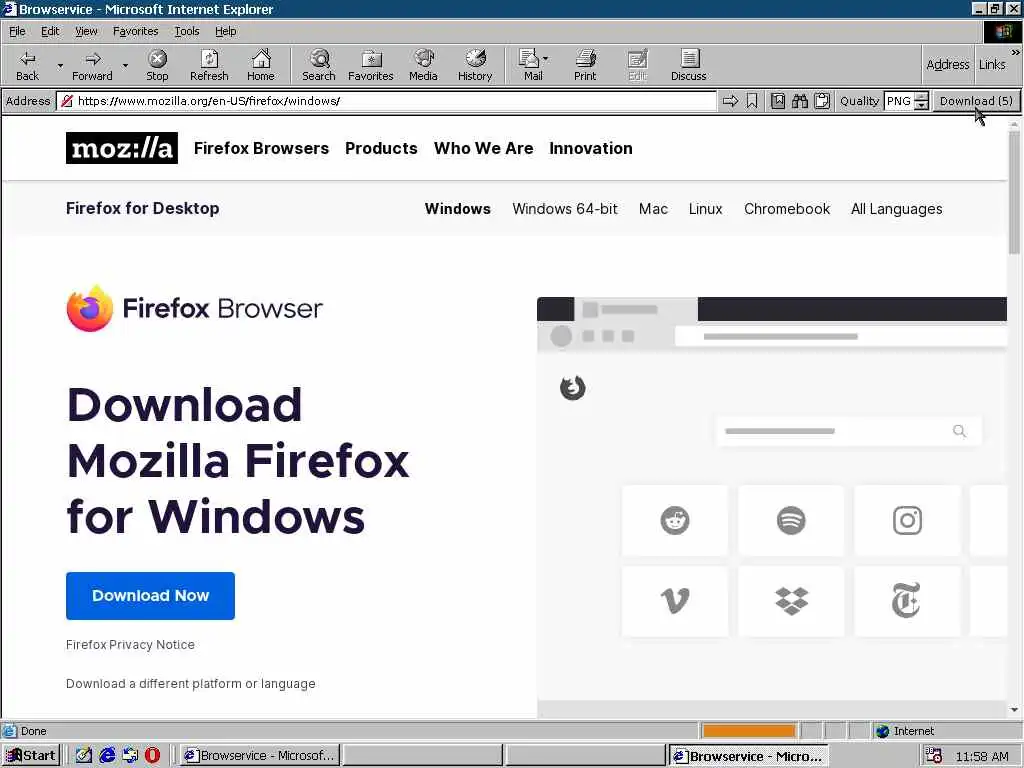
Task: Click the Forward toolbar icon
Action: coord(92,65)
